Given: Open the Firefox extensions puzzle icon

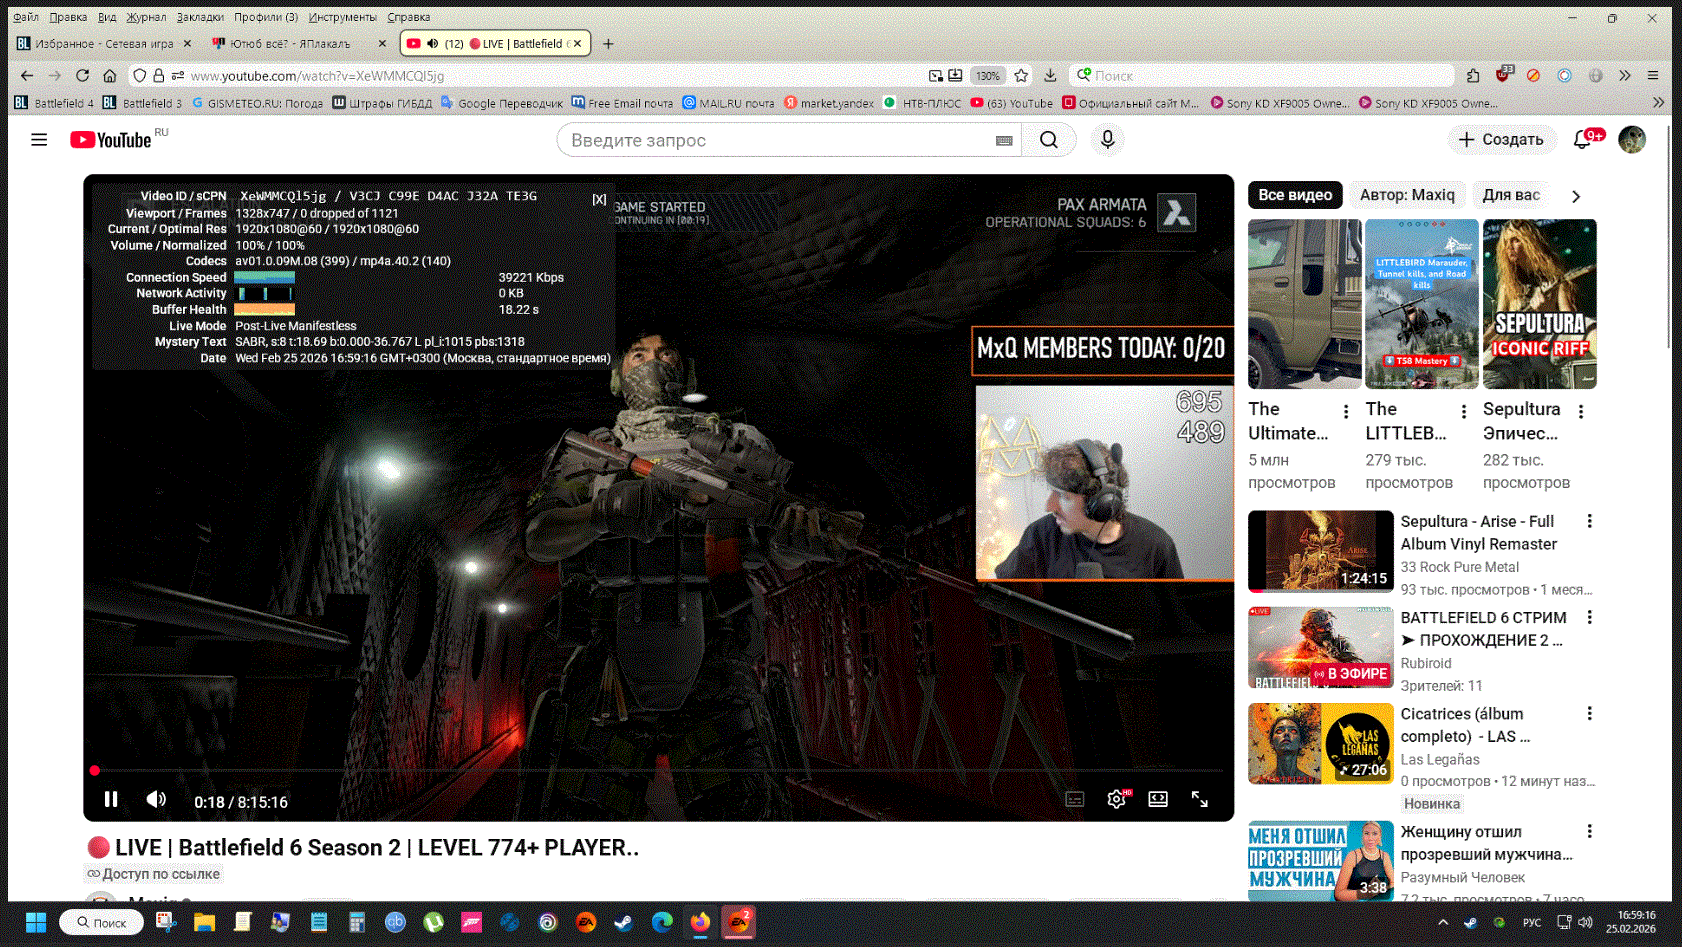Looking at the screenshot, I should (1473, 76).
